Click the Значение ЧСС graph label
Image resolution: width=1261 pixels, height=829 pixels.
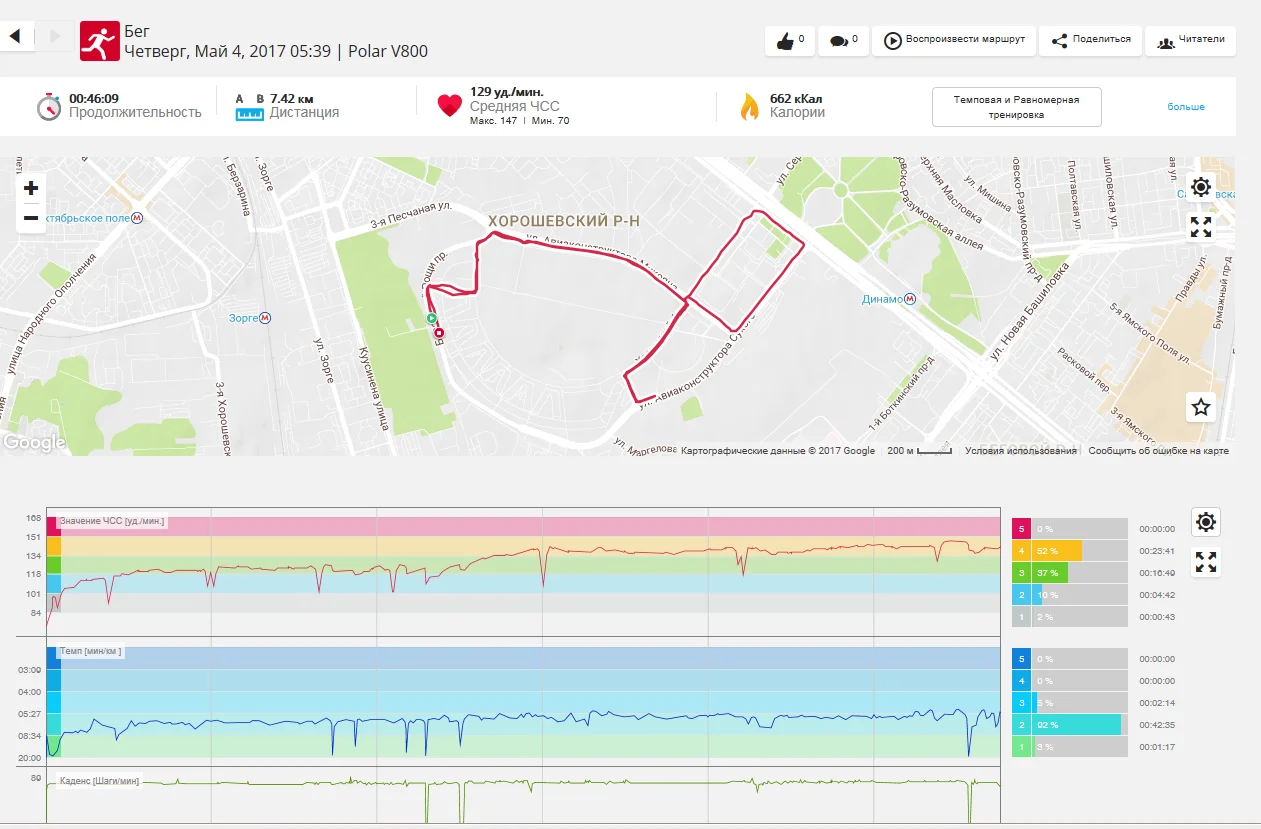click(112, 521)
